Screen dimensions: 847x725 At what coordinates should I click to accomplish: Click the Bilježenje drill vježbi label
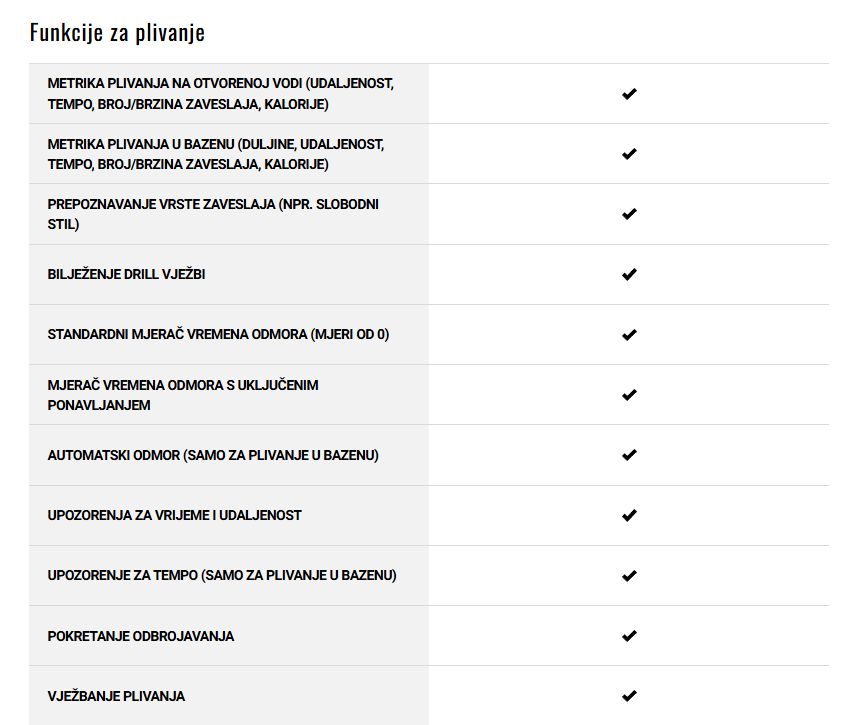pos(126,274)
